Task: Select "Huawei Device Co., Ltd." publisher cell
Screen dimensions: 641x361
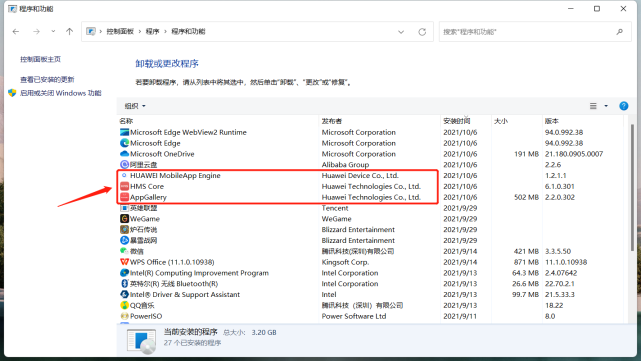Action: 360,175
